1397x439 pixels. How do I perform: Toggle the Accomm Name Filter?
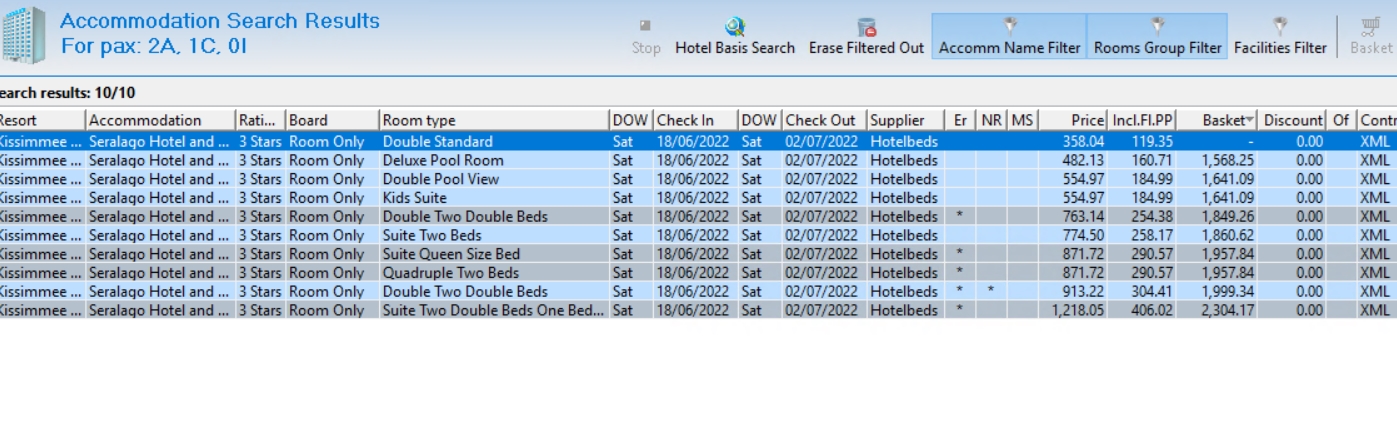point(1009,36)
